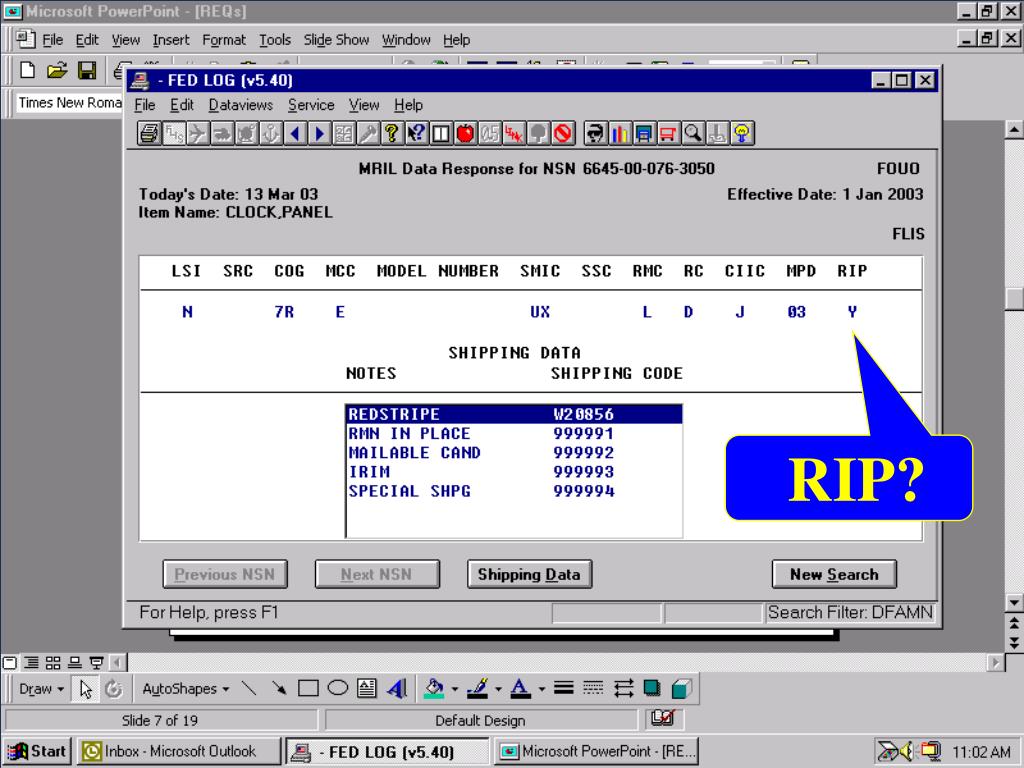Screen dimensions: 1024x768
Task: Click the New Search button
Action: pos(834,575)
